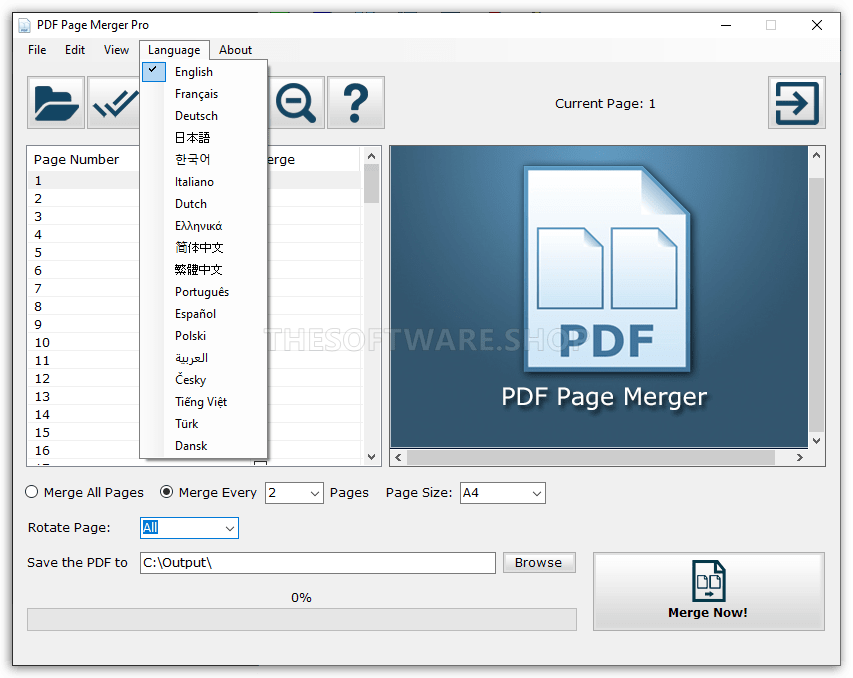Click the Merge Now! button
Viewport: 853px width, 678px height.
coord(708,591)
